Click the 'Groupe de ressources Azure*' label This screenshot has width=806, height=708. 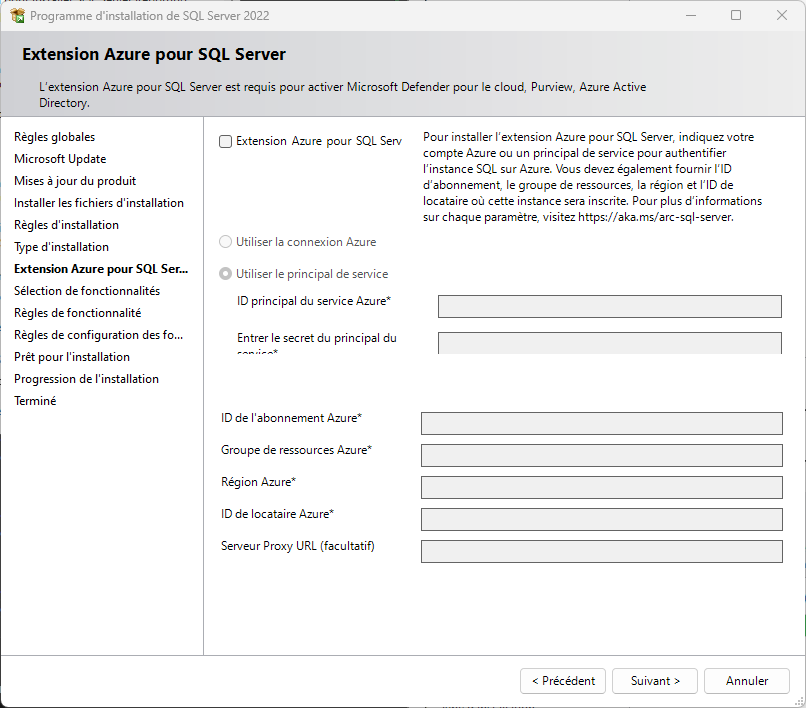(x=297, y=450)
